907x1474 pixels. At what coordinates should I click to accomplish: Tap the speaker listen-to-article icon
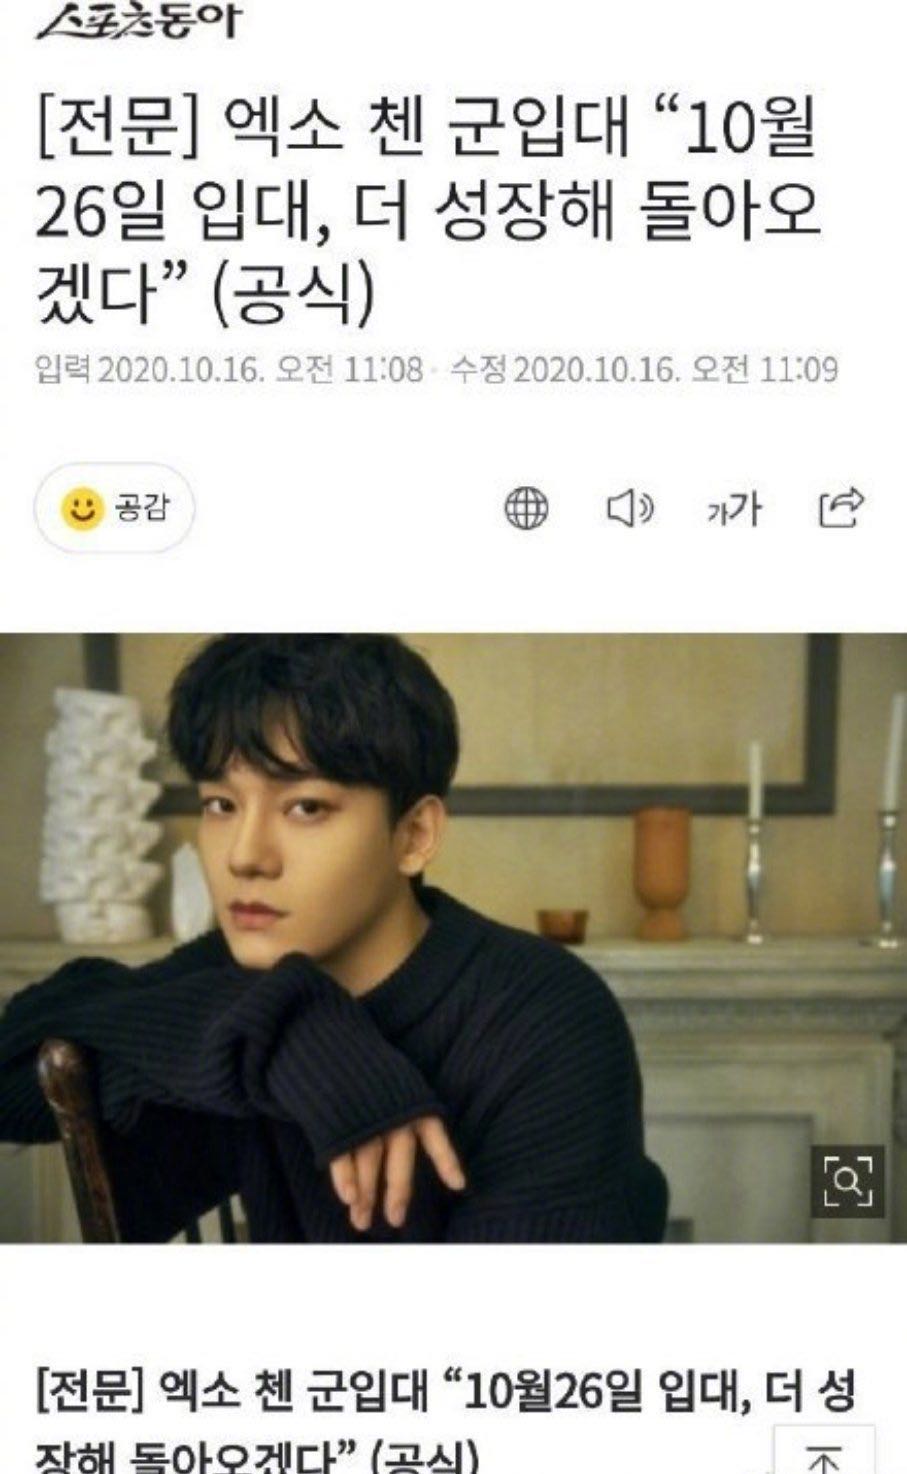pos(630,509)
